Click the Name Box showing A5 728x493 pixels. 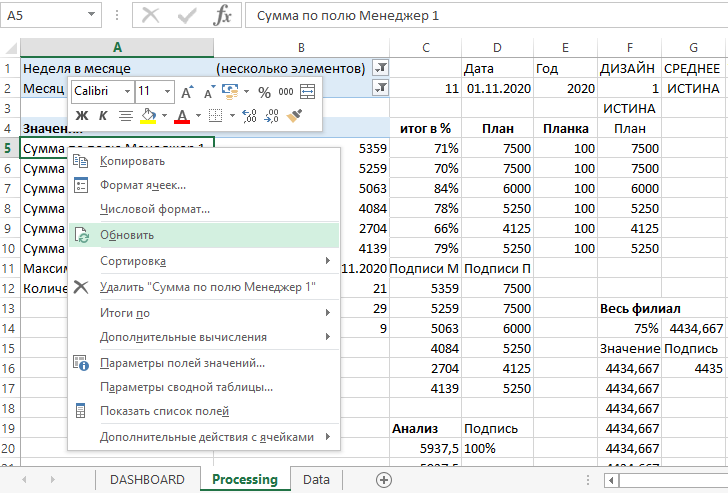[x=40, y=16]
